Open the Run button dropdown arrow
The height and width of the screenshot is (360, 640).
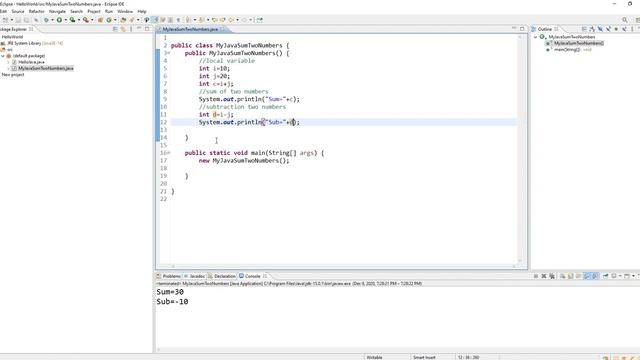[65, 20]
